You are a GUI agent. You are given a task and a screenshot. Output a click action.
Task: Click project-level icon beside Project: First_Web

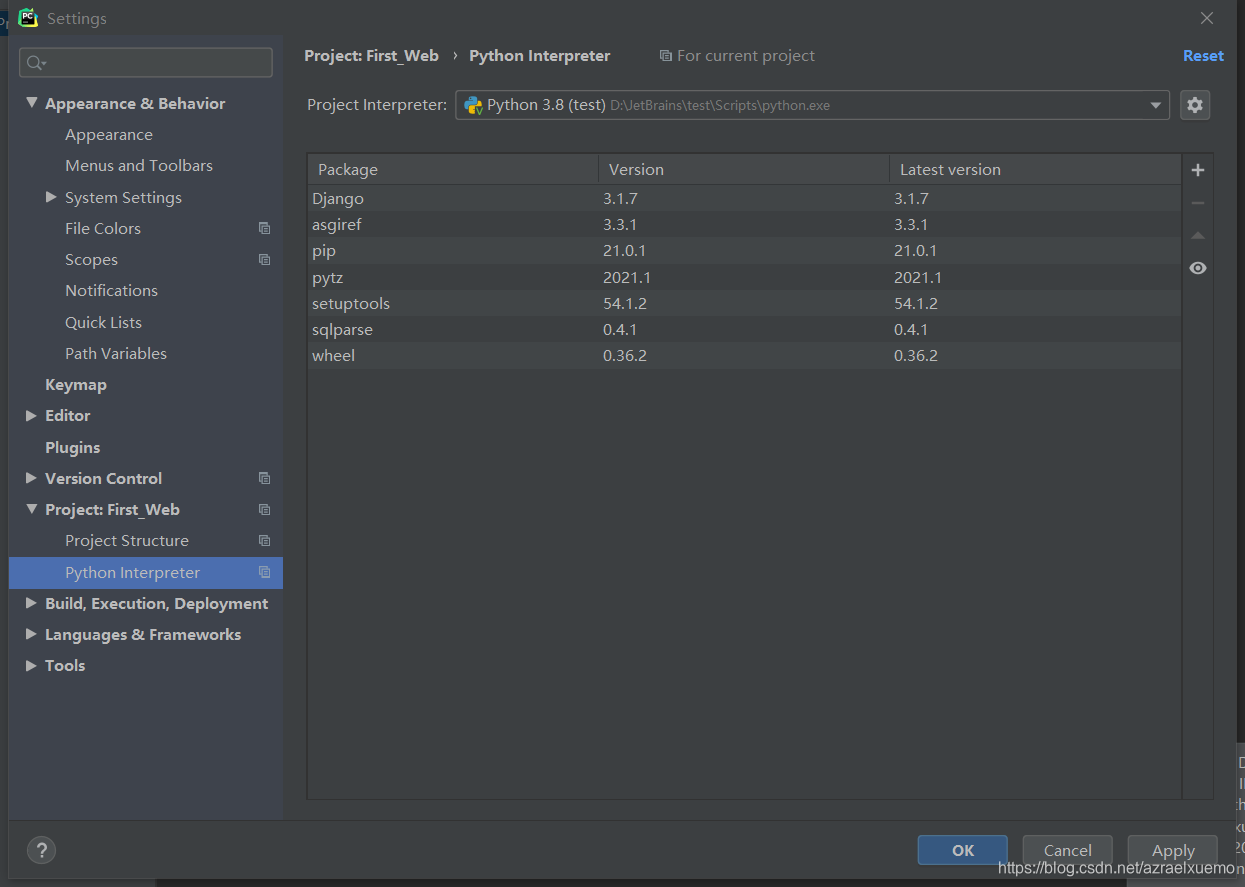point(264,509)
